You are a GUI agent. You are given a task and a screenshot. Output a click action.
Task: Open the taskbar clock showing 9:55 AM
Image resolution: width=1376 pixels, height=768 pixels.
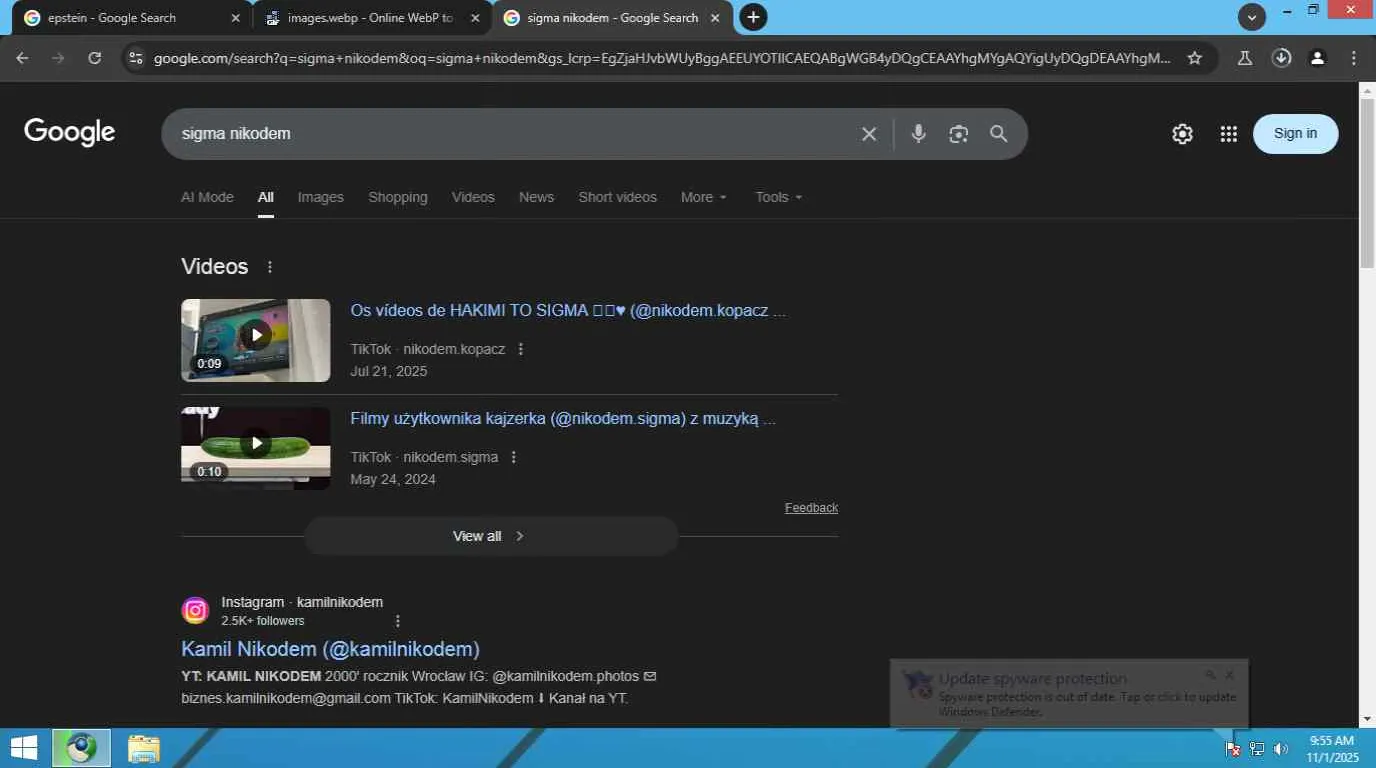click(x=1332, y=749)
